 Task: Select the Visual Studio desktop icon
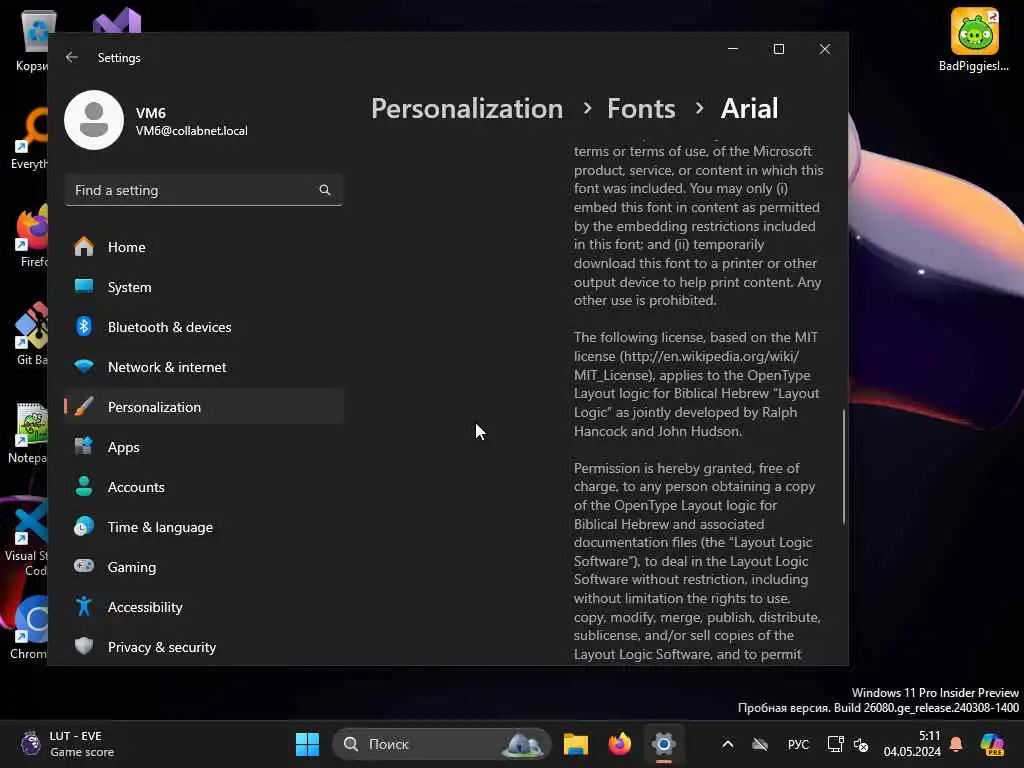coord(117,20)
